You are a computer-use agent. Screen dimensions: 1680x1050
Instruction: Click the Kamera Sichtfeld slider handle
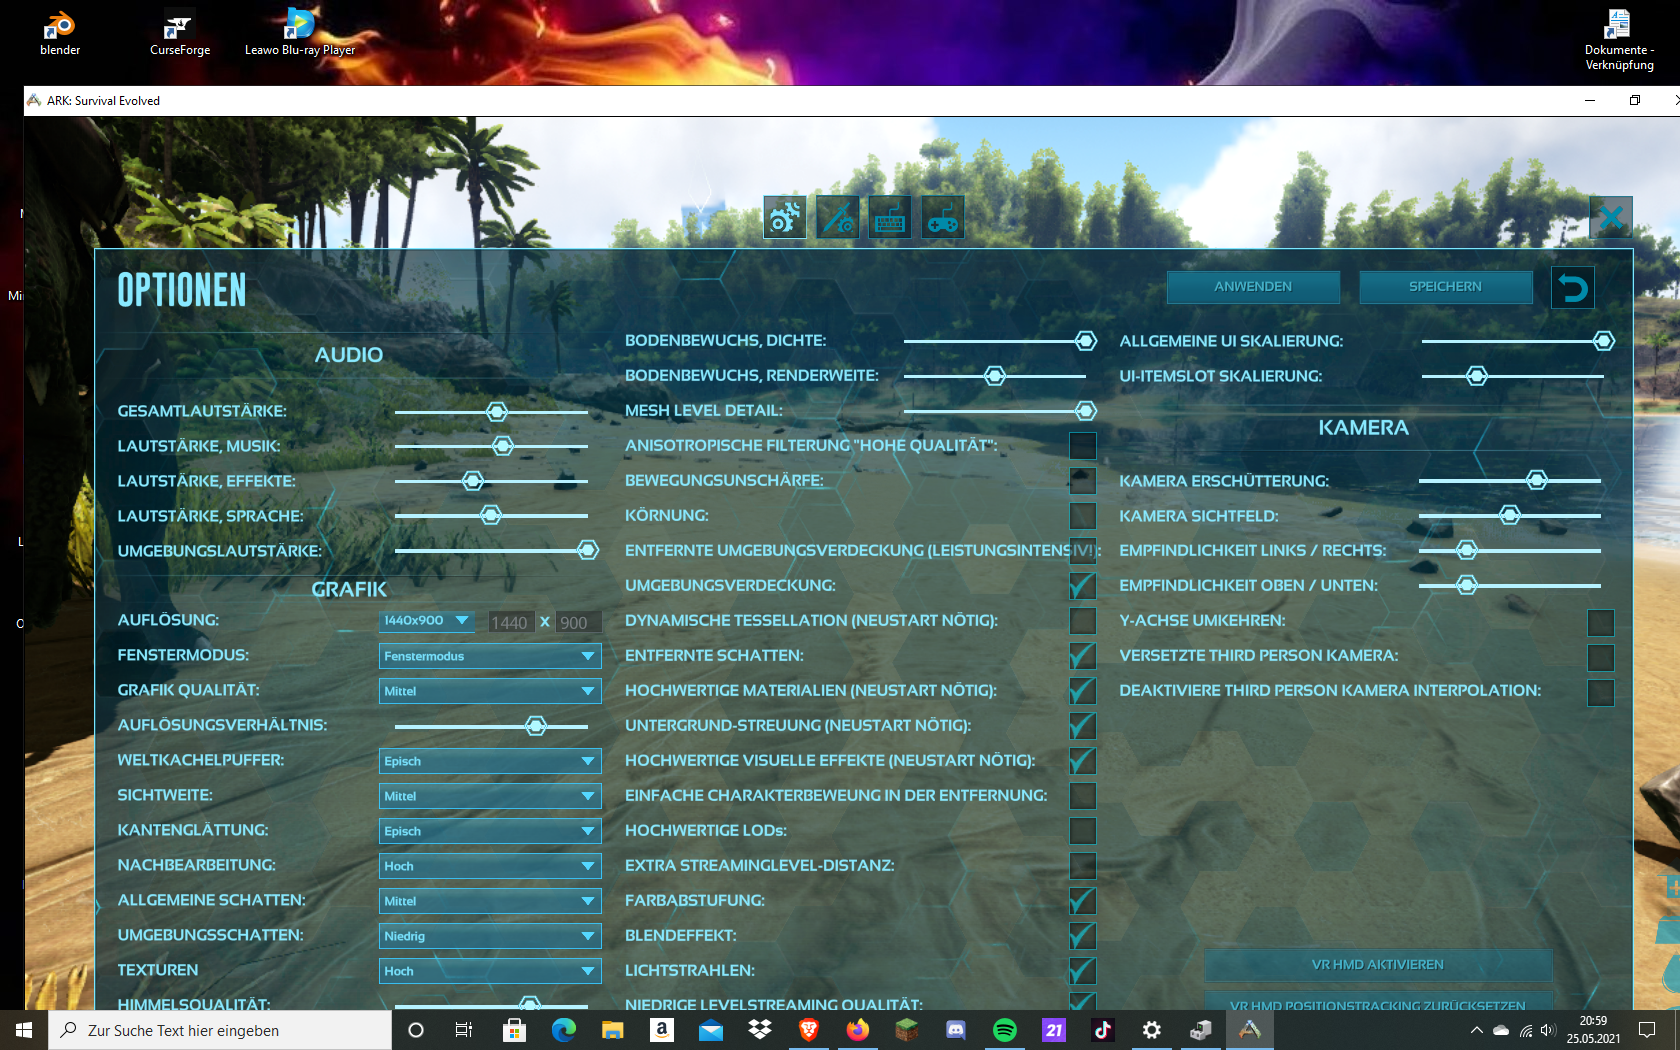point(1510,515)
